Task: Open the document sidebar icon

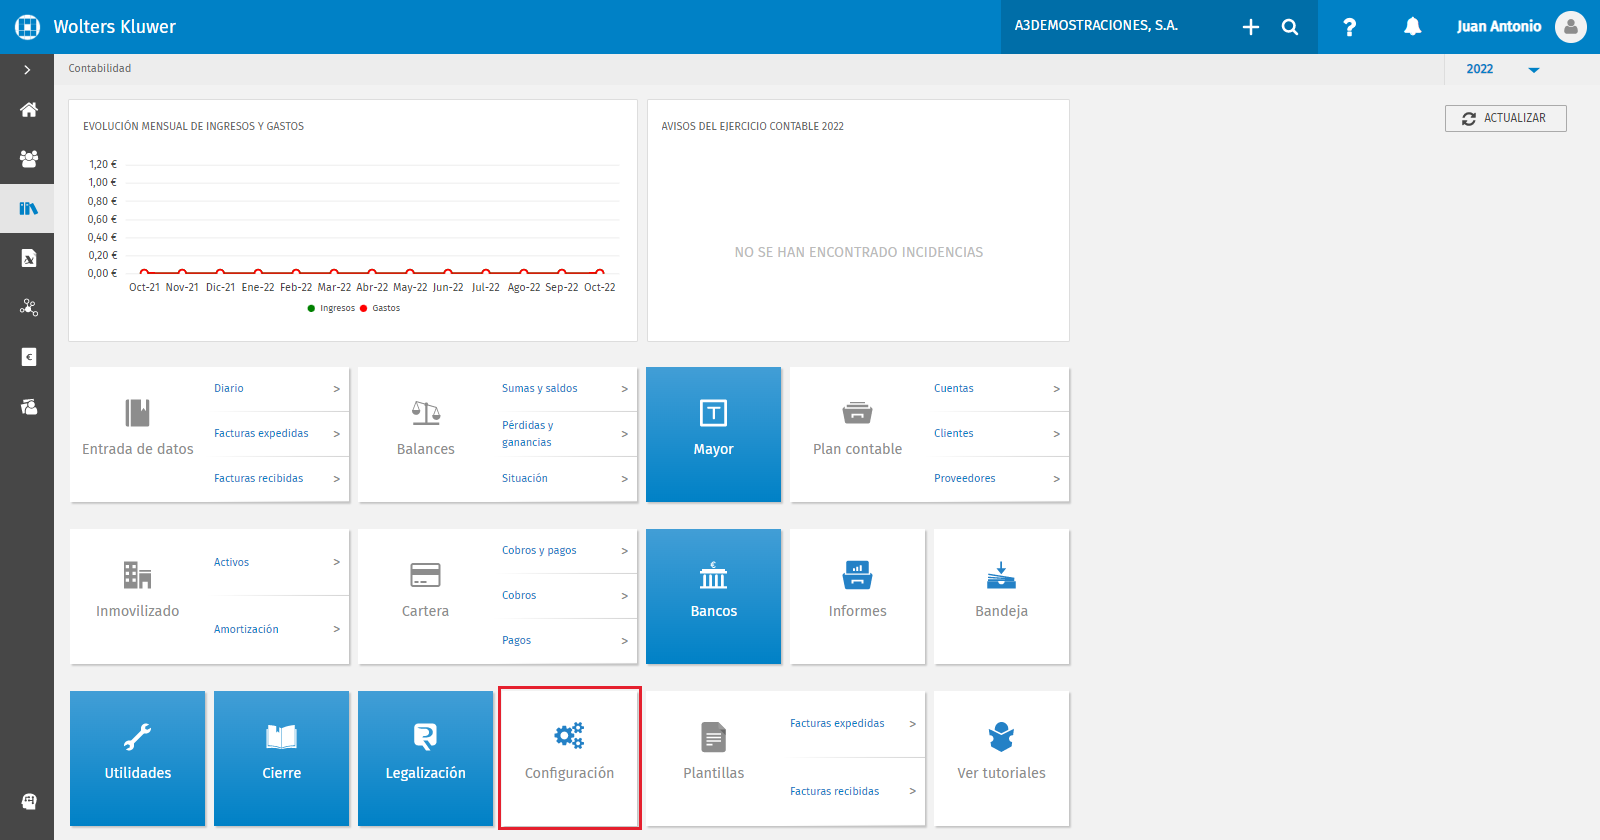Action: 29,258
